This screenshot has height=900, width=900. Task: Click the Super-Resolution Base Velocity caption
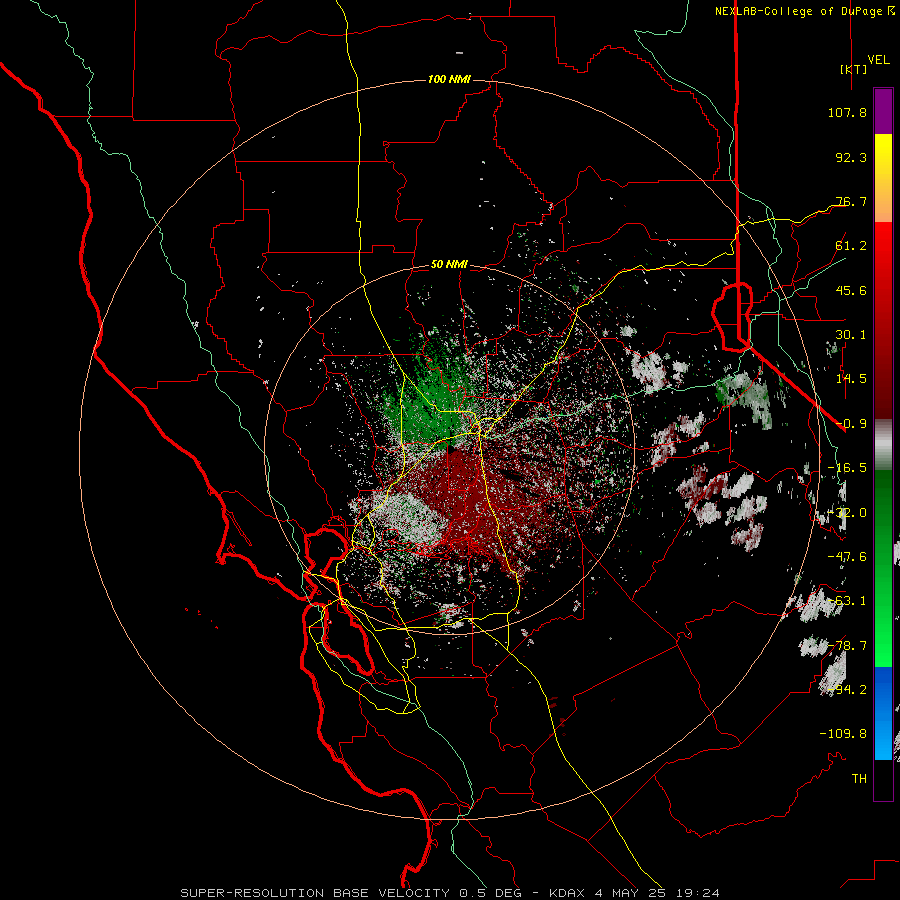pyautogui.click(x=449, y=893)
